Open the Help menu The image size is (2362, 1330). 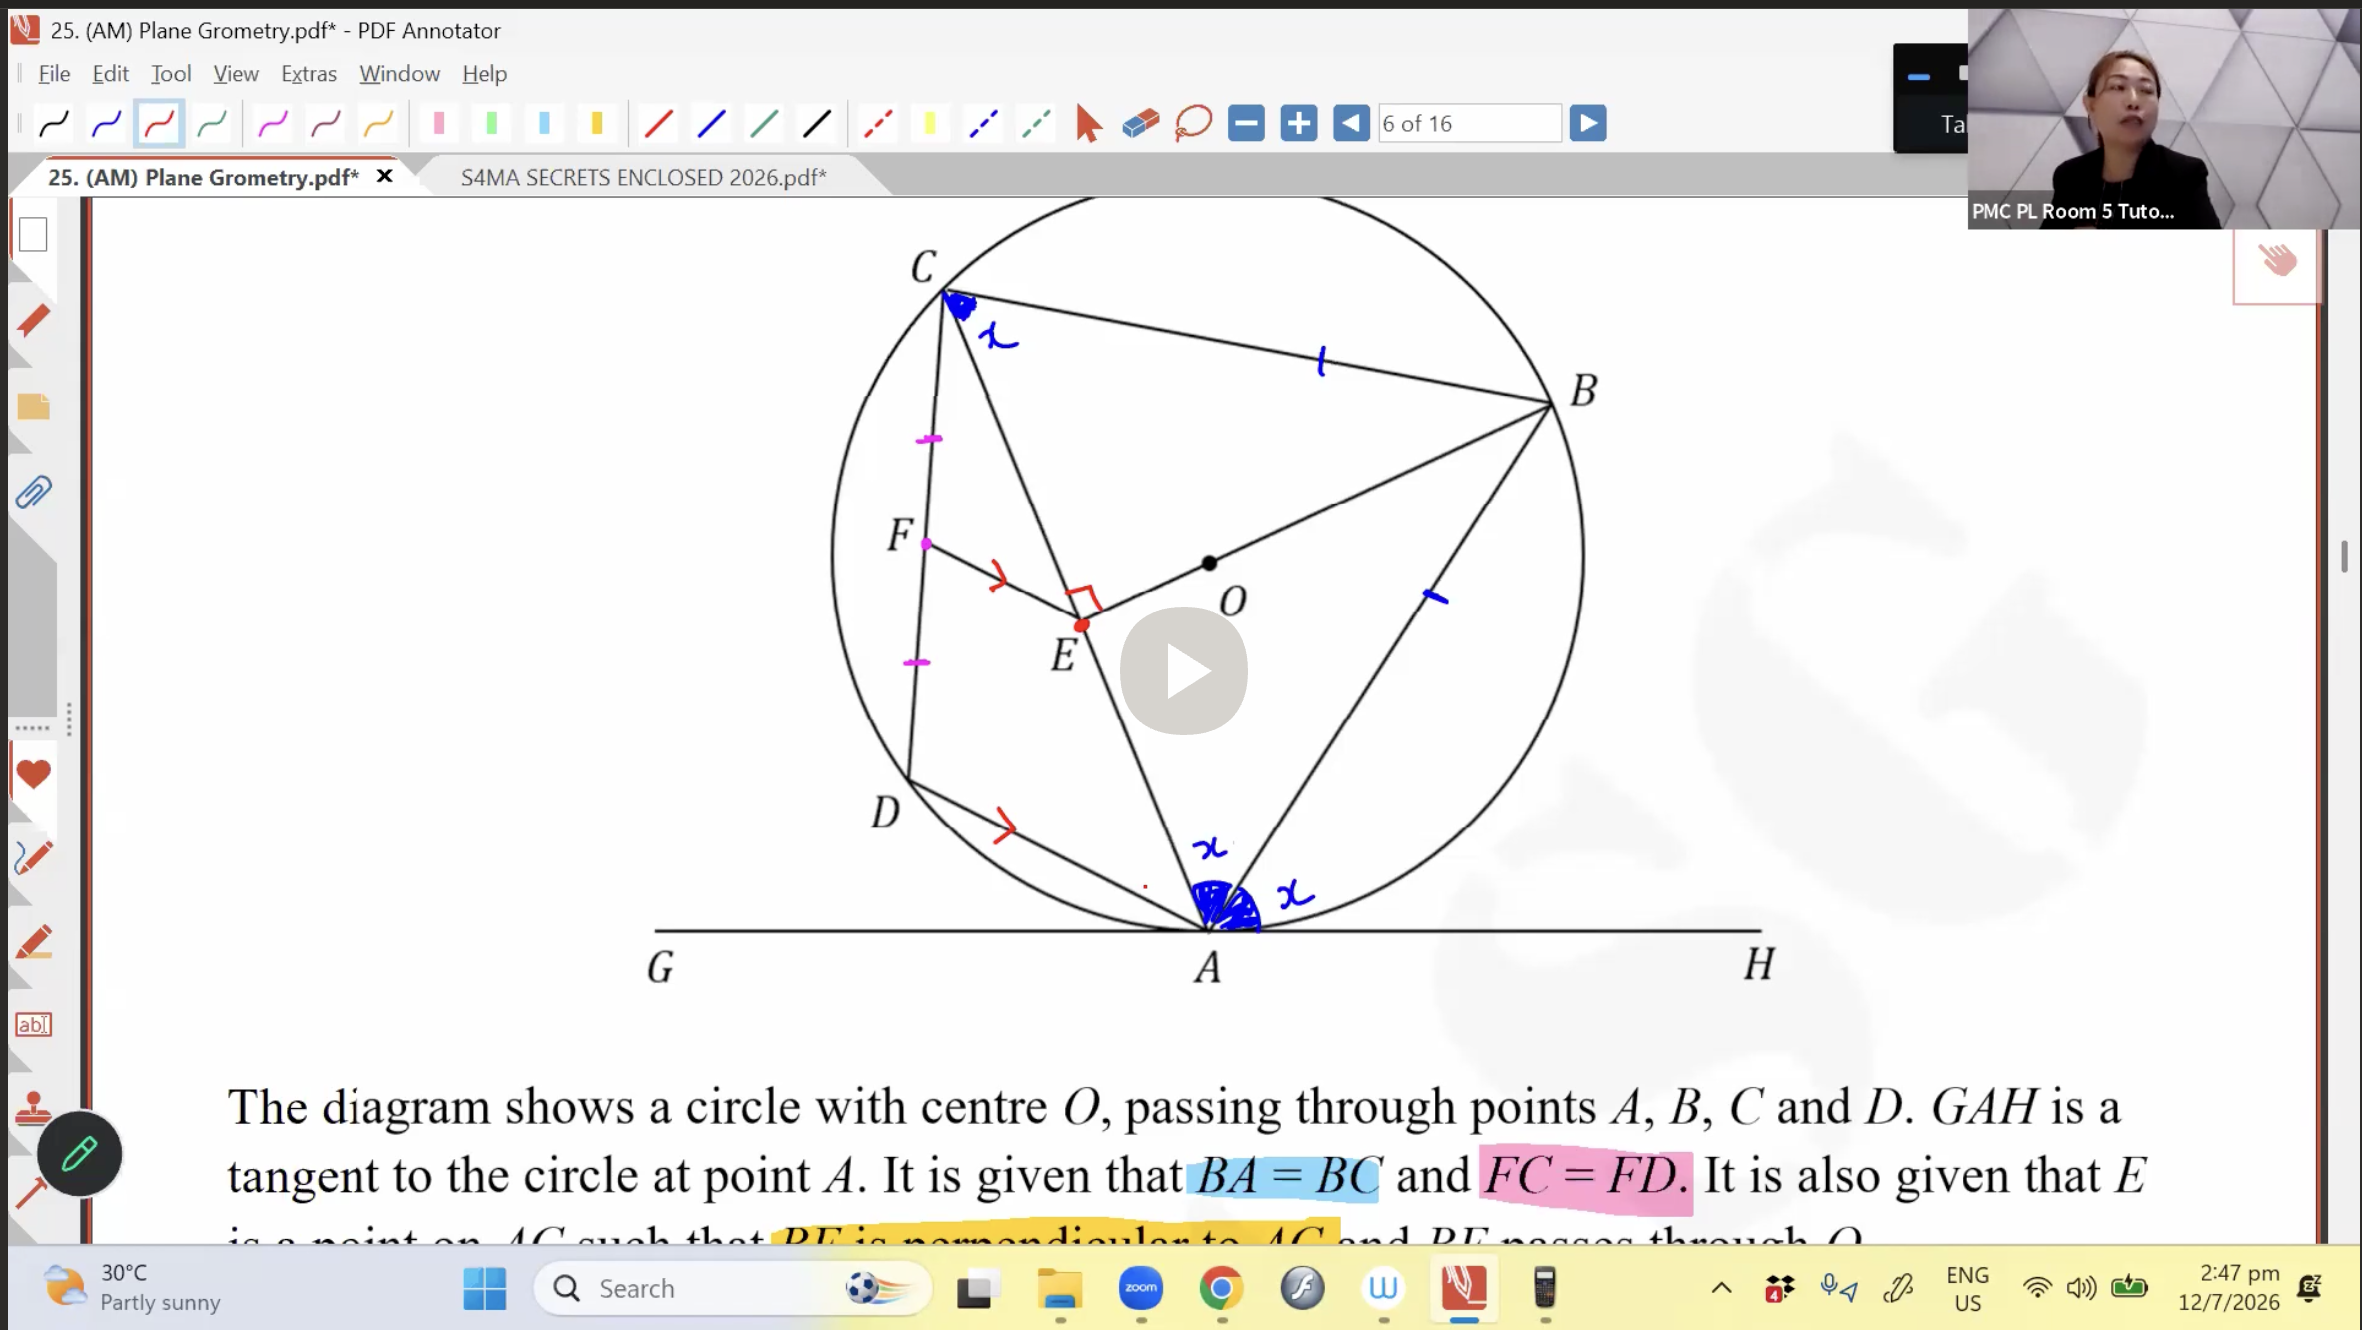[485, 74]
